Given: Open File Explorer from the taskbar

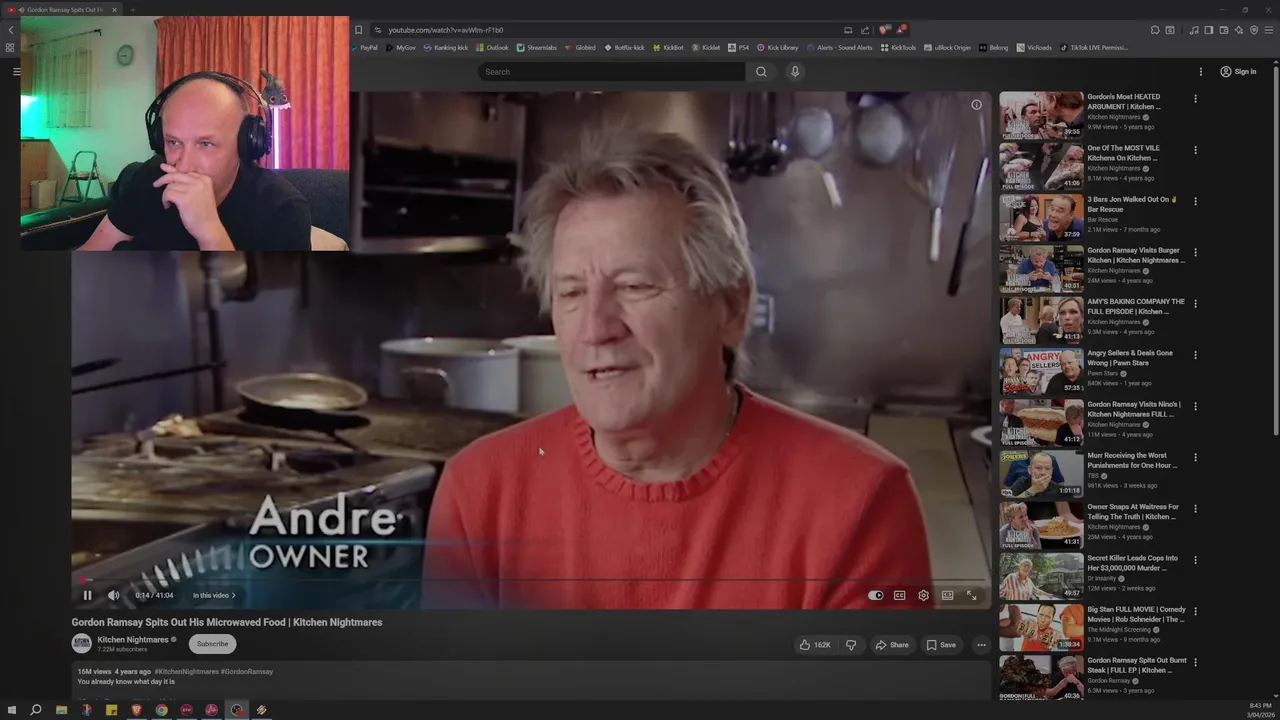Looking at the screenshot, I should [x=61, y=710].
